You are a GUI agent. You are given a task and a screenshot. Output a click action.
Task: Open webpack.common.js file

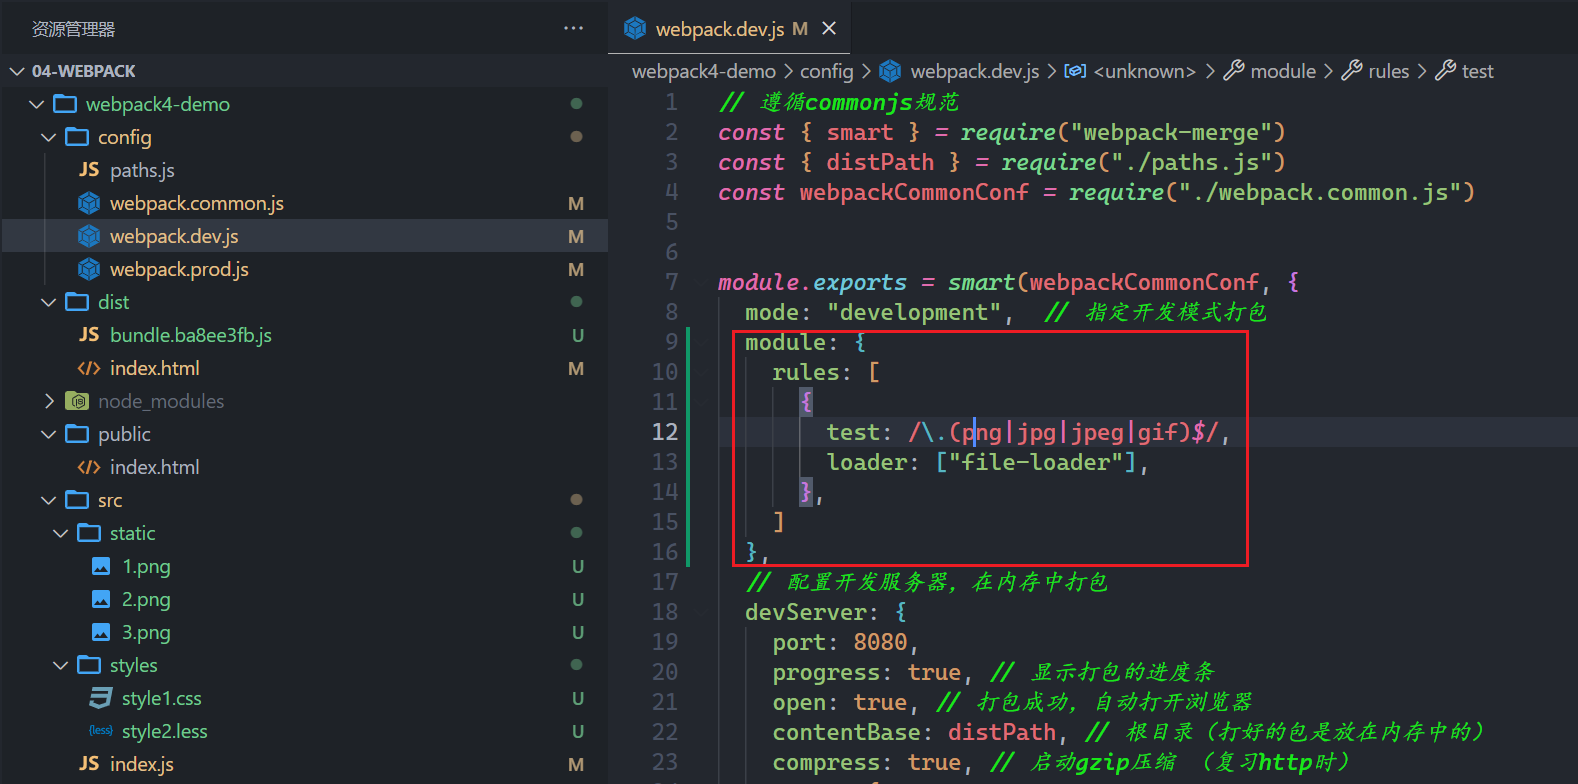click(x=197, y=203)
